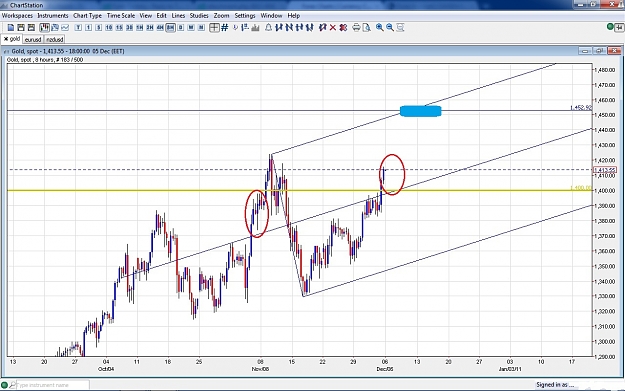The height and width of the screenshot is (391, 625).
Task: Click the small clock arrow icon
Action: [x=235, y=27]
